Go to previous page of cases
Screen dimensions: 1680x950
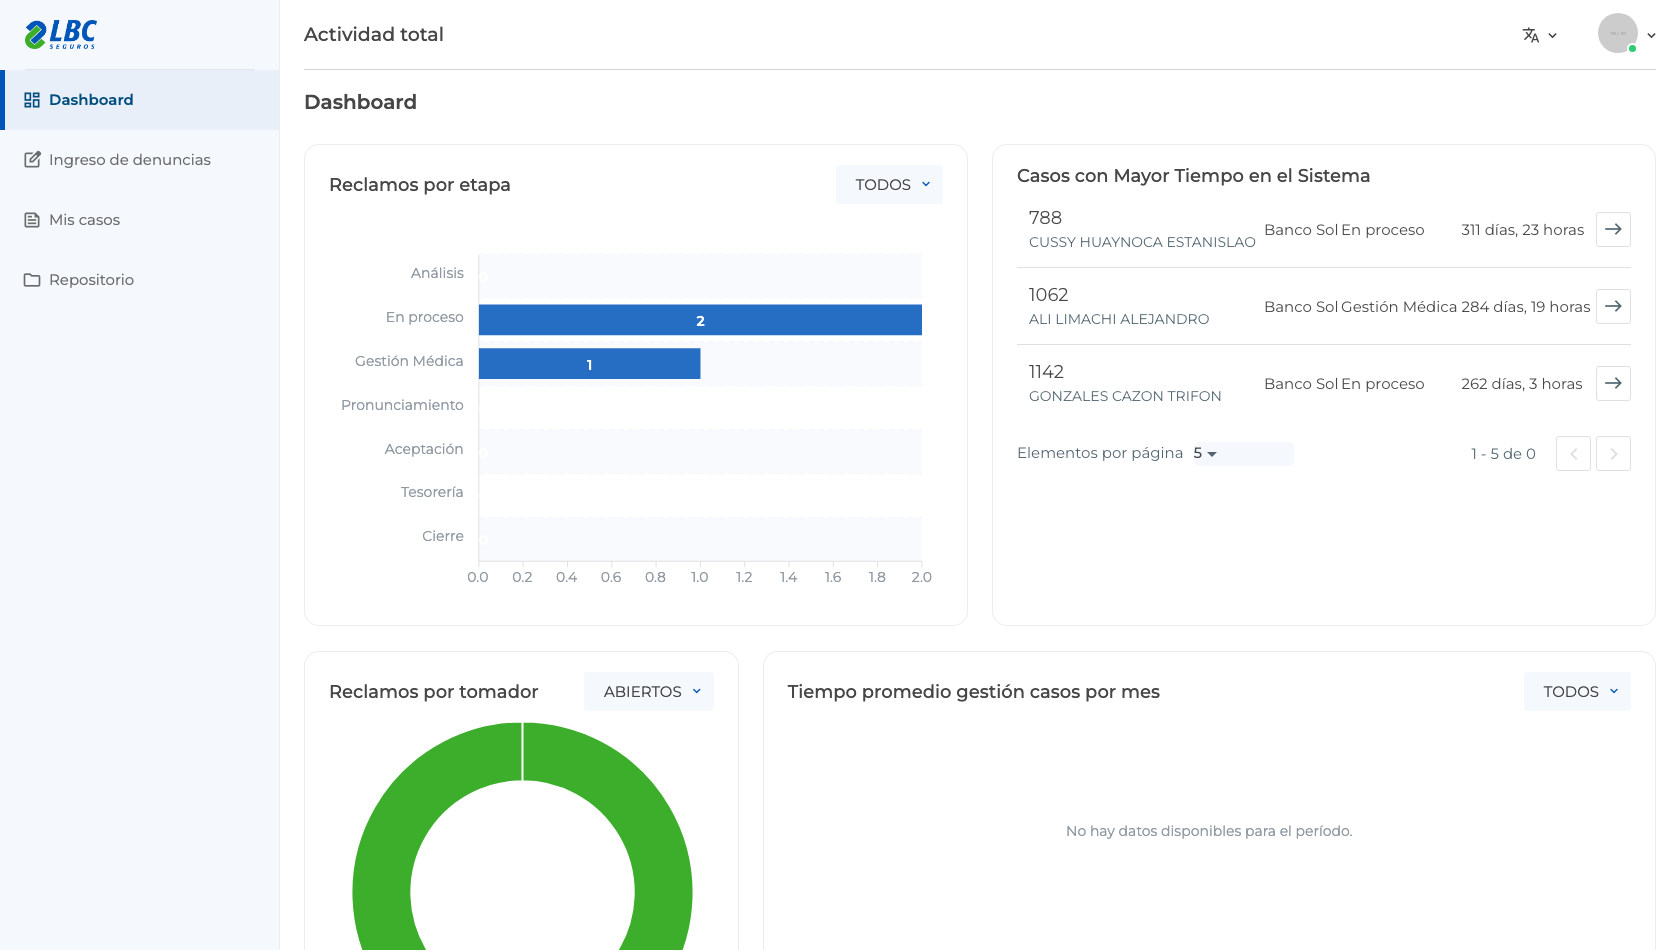(1573, 453)
